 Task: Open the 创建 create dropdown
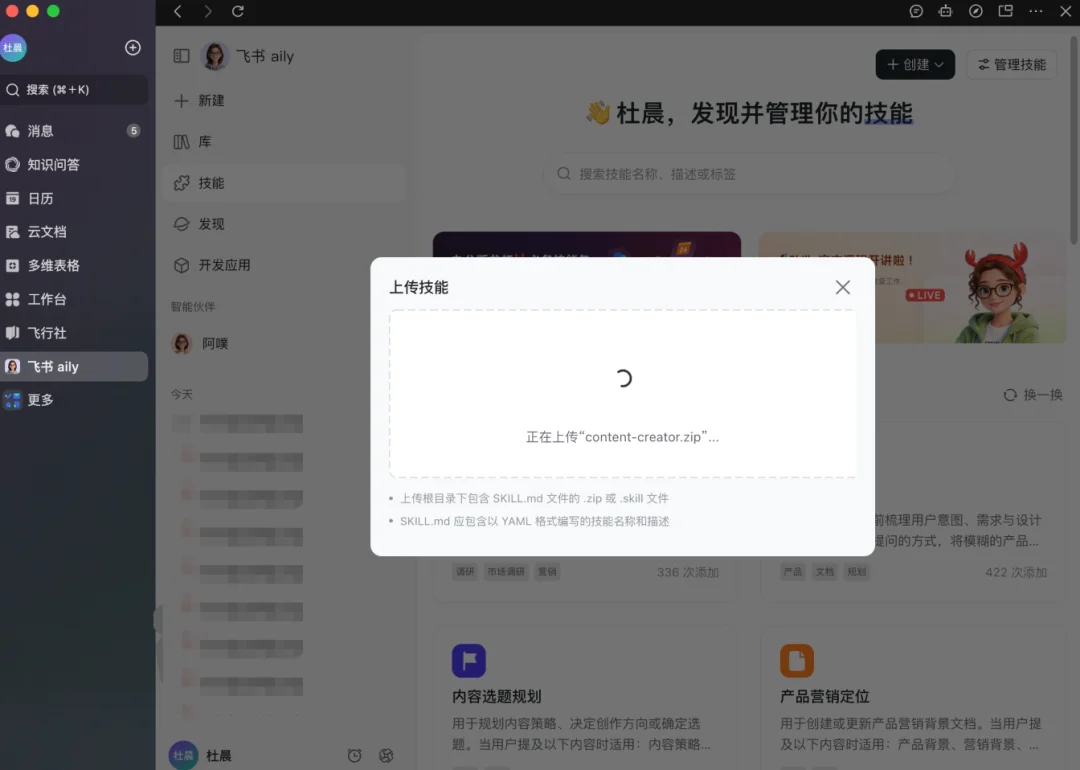tap(914, 64)
